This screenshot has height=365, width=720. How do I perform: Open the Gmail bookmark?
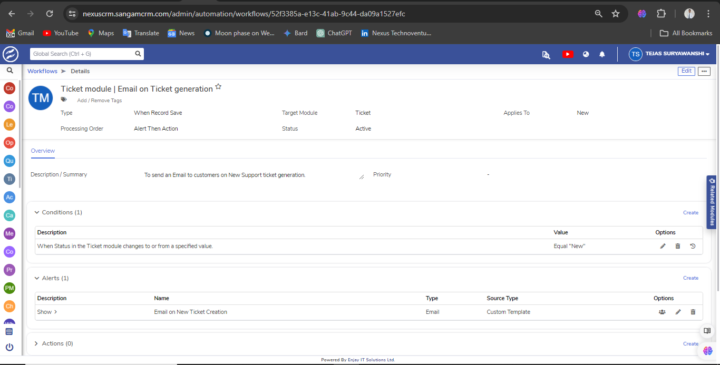point(20,33)
